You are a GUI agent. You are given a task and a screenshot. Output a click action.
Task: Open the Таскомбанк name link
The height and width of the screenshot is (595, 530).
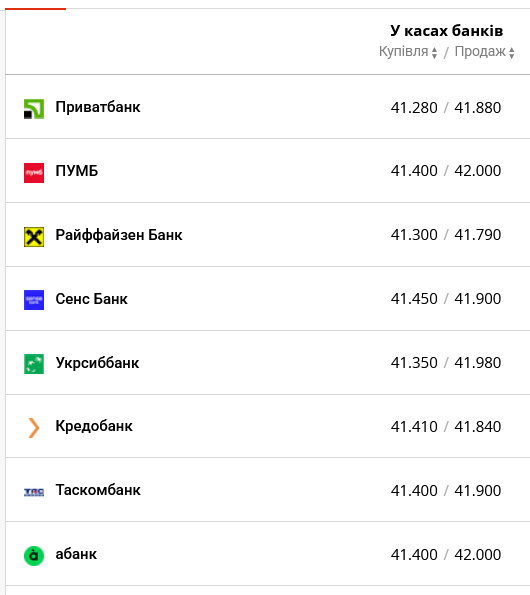tap(98, 490)
